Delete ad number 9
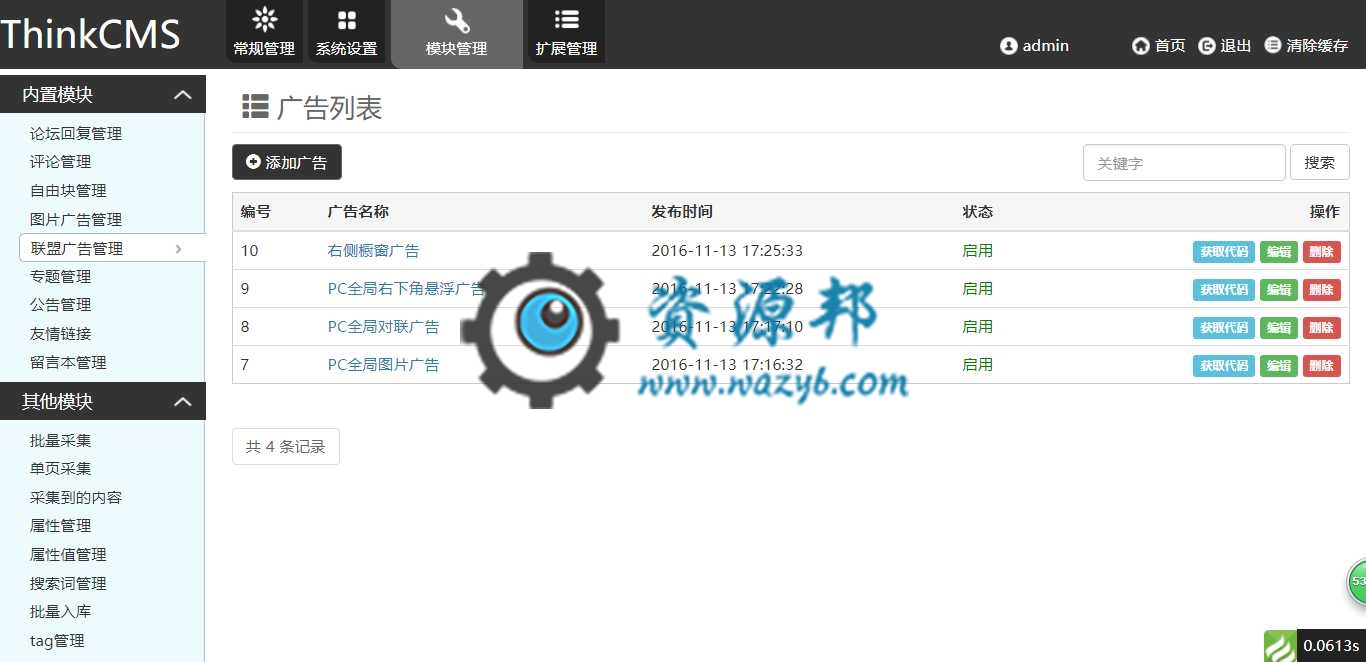1366x662 pixels. click(1322, 290)
